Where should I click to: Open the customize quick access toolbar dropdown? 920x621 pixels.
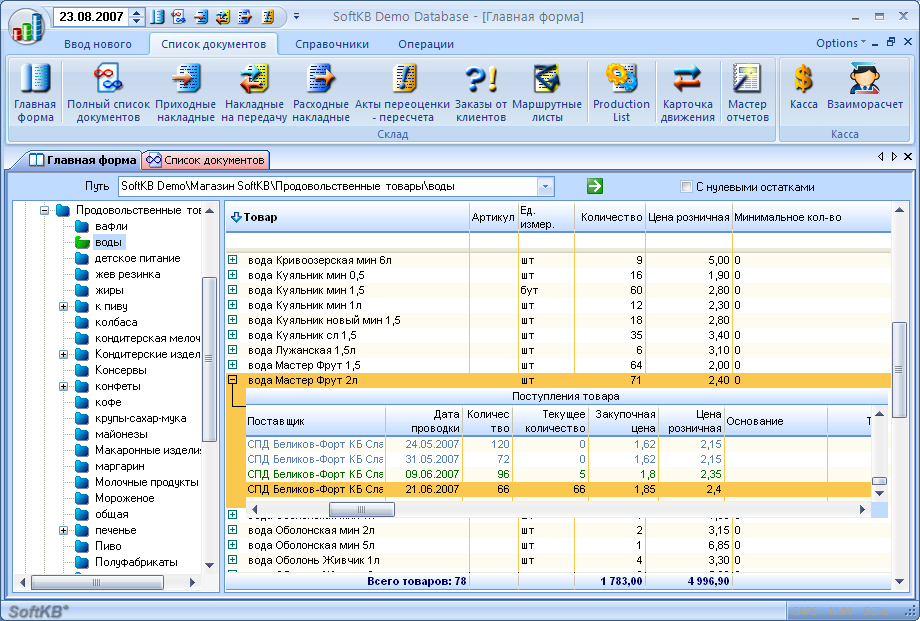[296, 16]
